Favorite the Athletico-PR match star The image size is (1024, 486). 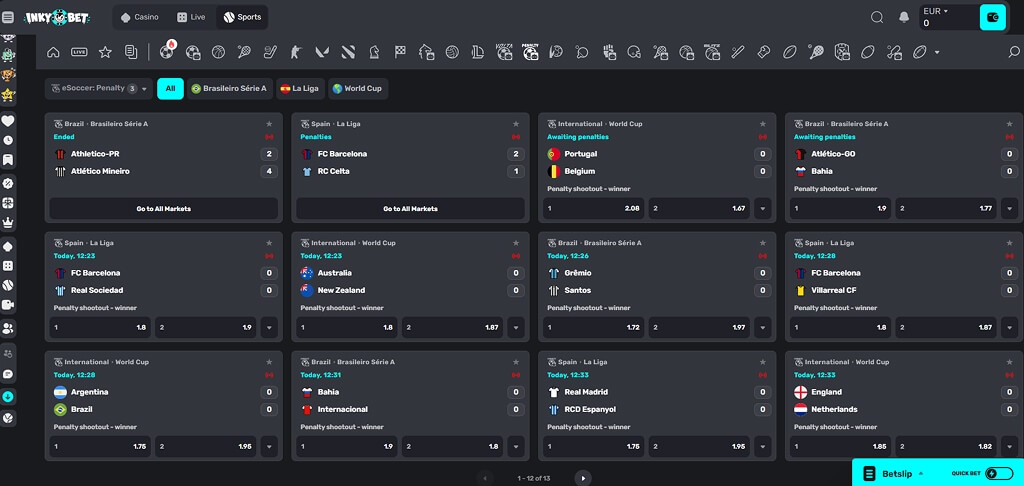pyautogui.click(x=269, y=123)
